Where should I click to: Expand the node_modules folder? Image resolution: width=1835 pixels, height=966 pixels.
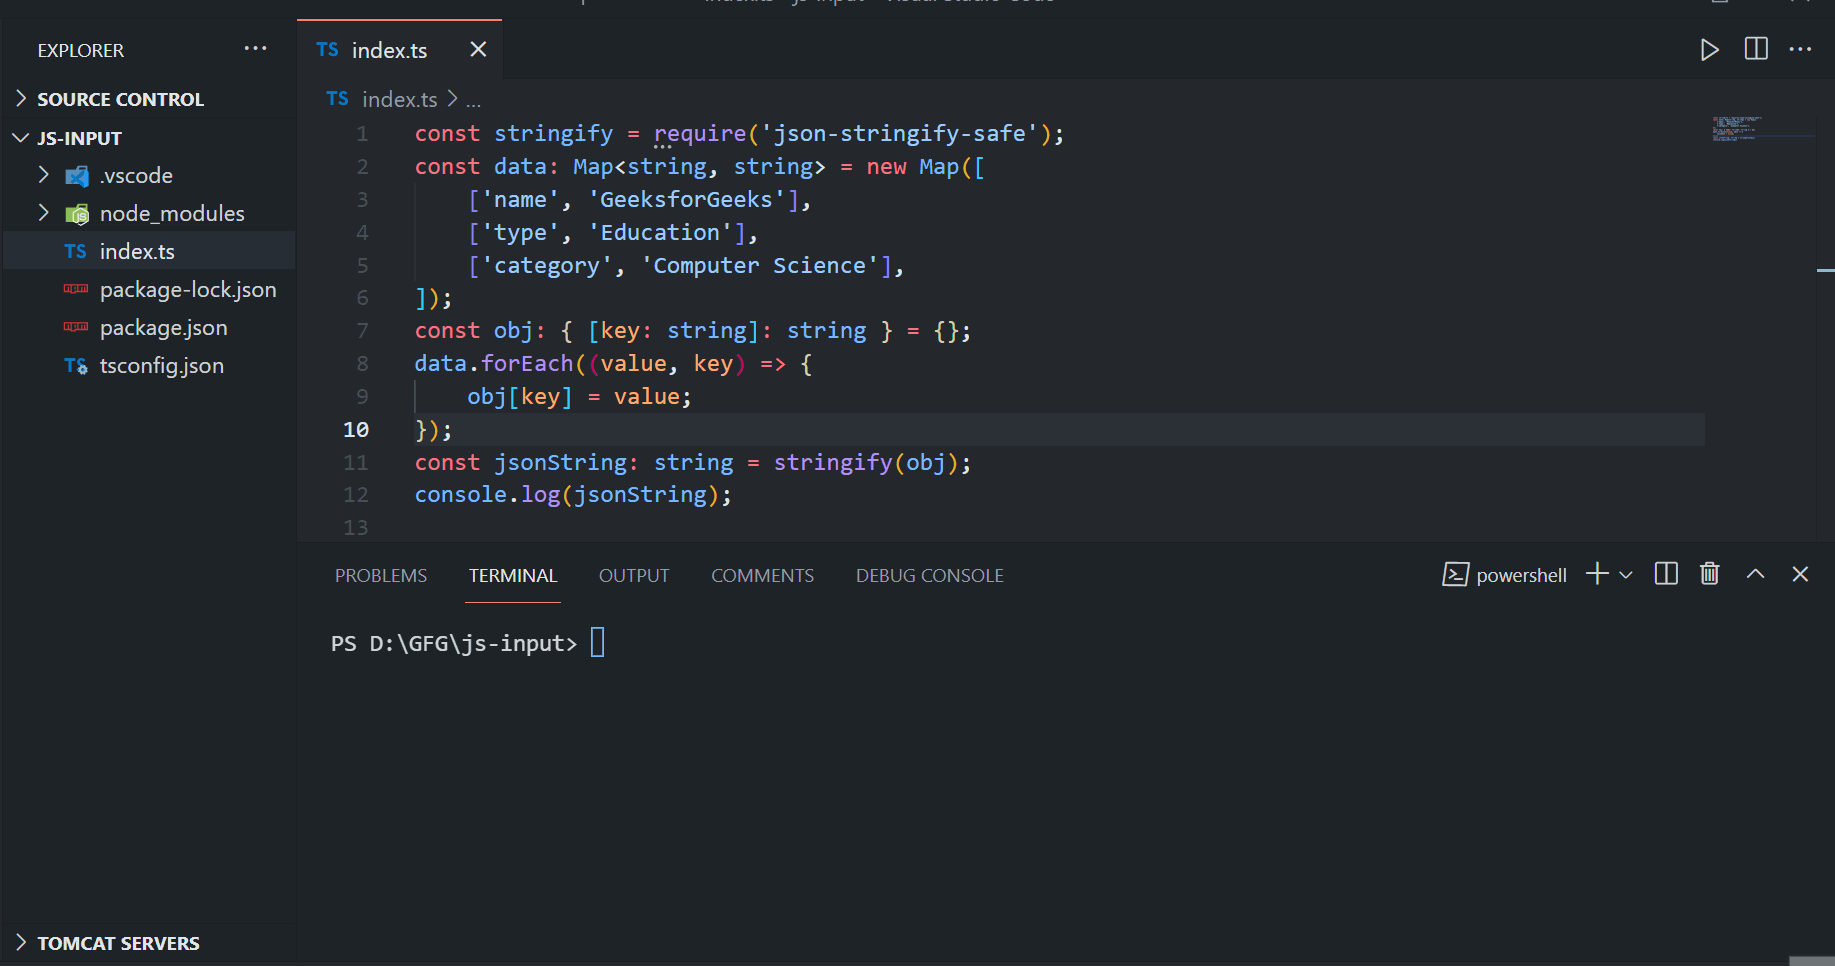pyautogui.click(x=44, y=213)
